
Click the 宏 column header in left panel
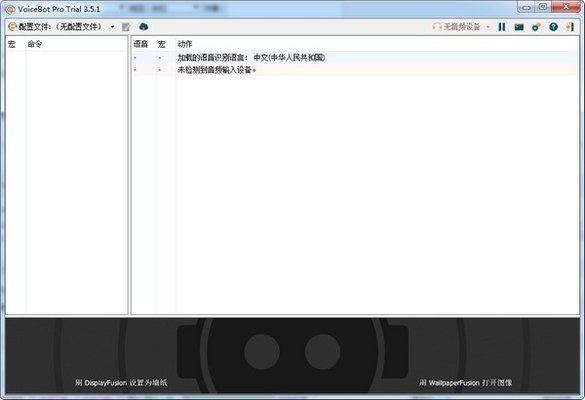12,44
